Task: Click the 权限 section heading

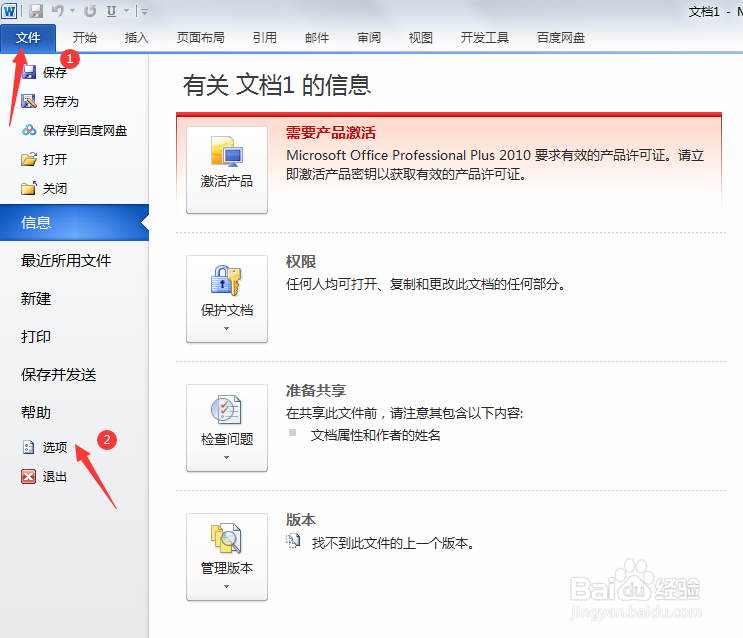Action: coord(300,262)
